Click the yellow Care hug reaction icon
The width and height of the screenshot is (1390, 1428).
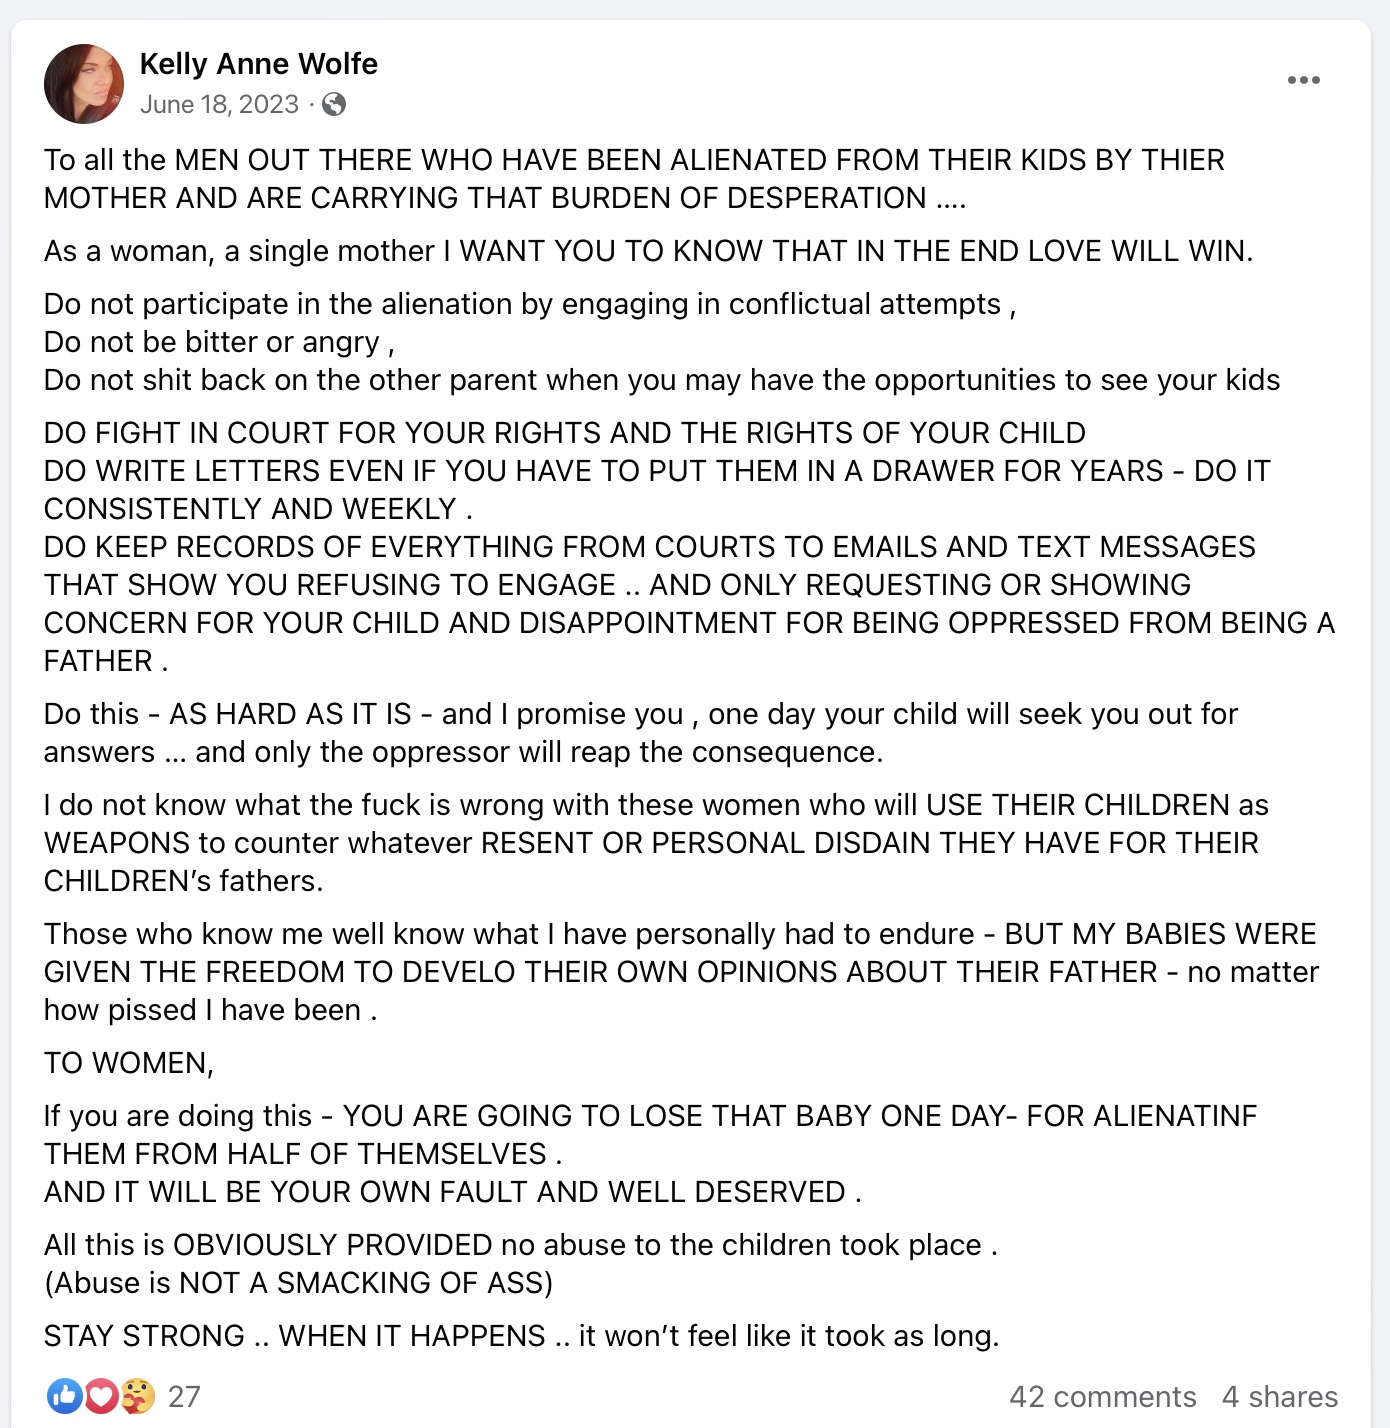[x=138, y=1396]
